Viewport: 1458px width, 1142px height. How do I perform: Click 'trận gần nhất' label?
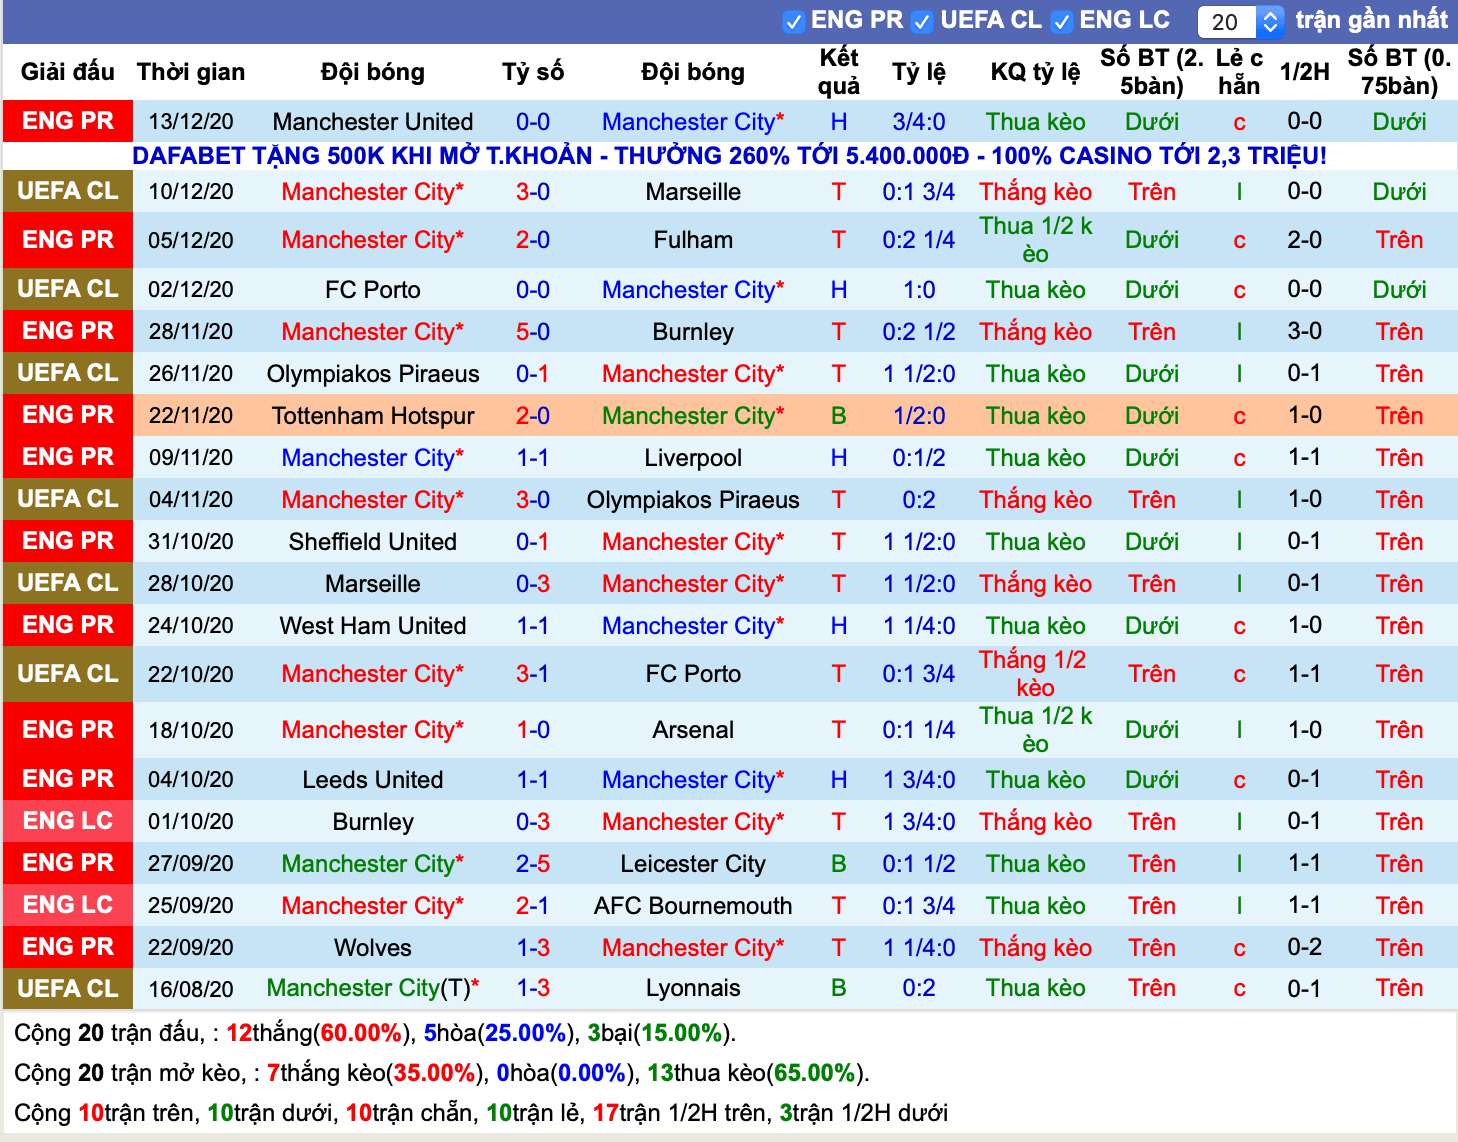[1371, 20]
